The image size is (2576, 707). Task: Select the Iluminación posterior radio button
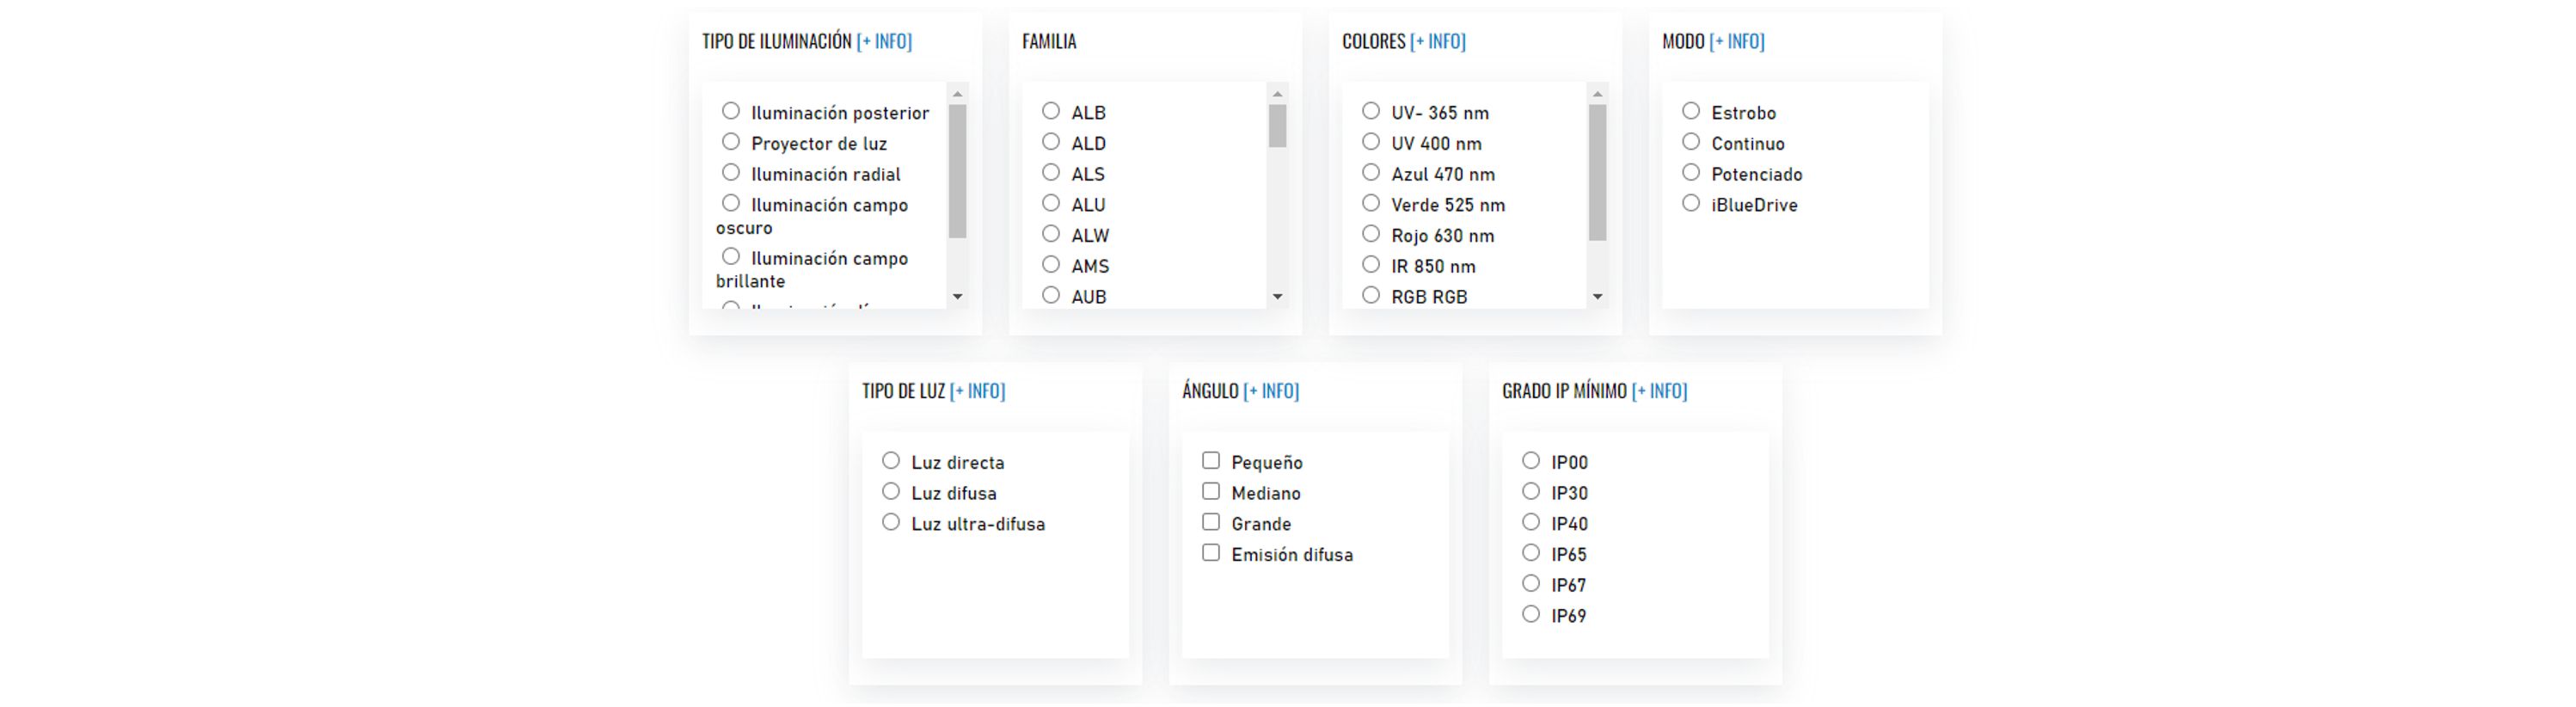click(731, 111)
